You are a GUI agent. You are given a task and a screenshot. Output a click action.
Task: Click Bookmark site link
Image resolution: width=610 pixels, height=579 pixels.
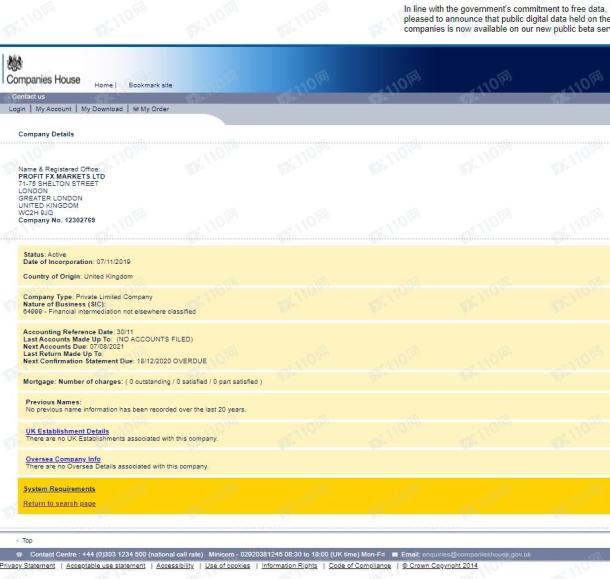150,85
